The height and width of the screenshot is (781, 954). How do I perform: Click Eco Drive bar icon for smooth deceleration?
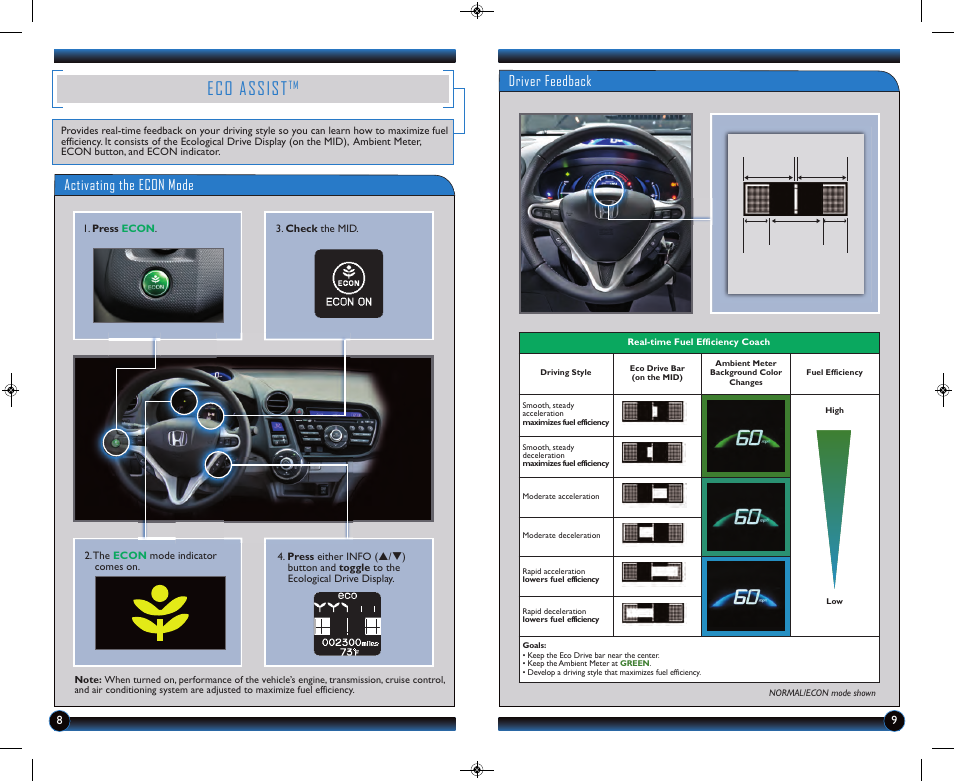coord(652,452)
